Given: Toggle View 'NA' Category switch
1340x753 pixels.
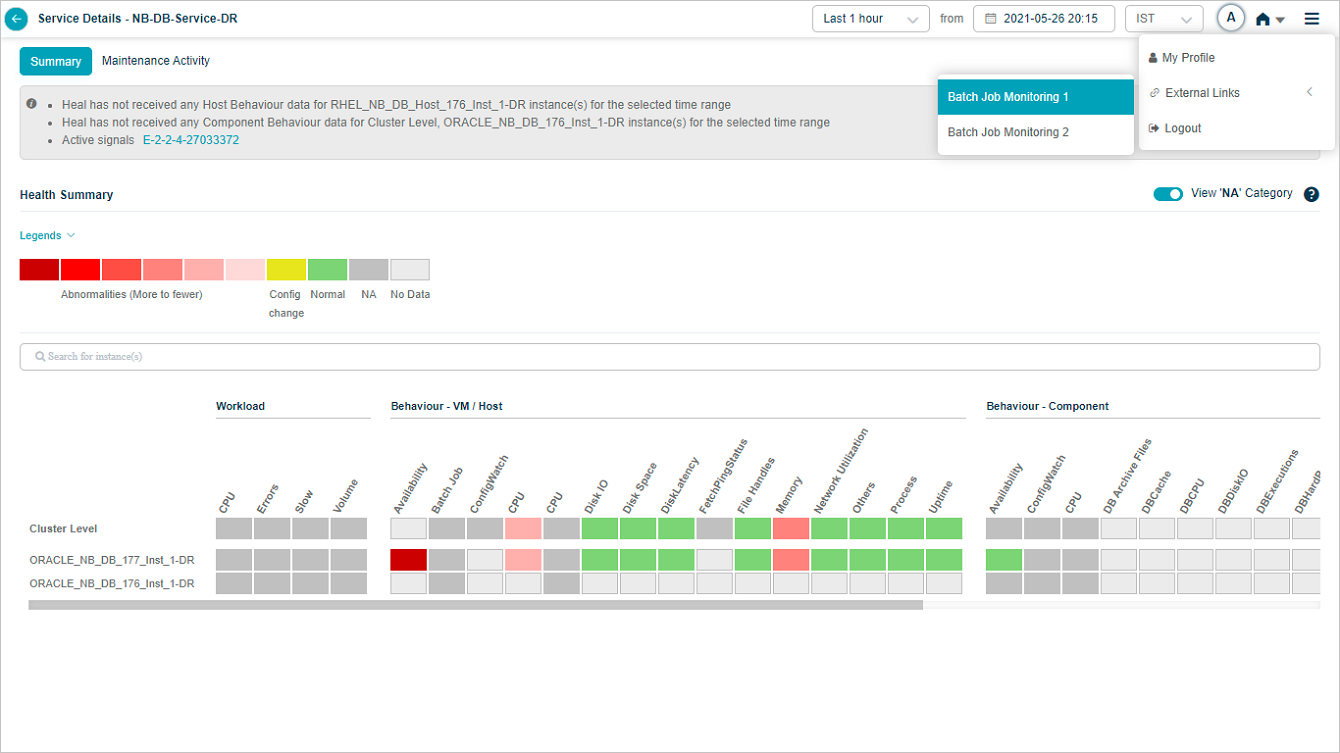Looking at the screenshot, I should coord(1167,194).
